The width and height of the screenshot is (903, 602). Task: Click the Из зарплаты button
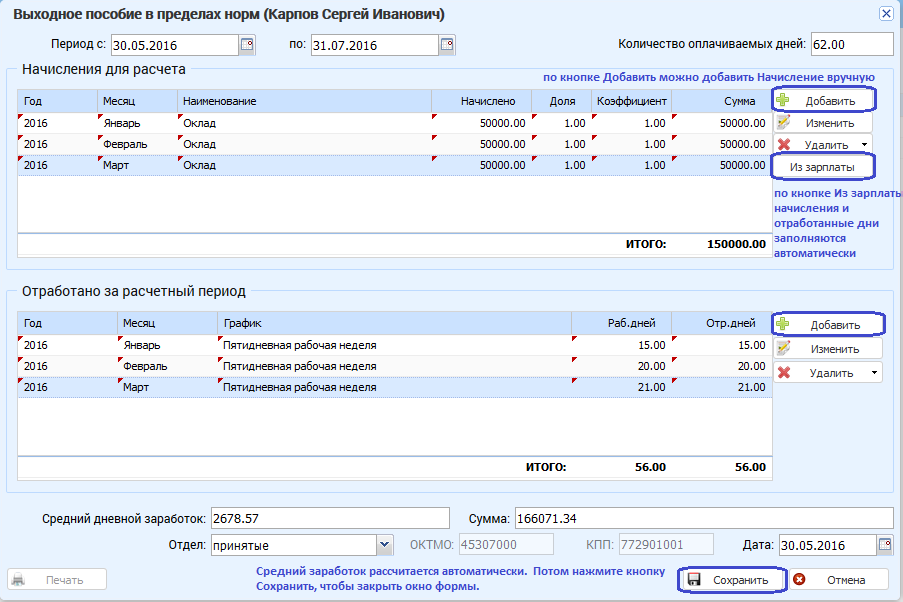[x=822, y=167]
